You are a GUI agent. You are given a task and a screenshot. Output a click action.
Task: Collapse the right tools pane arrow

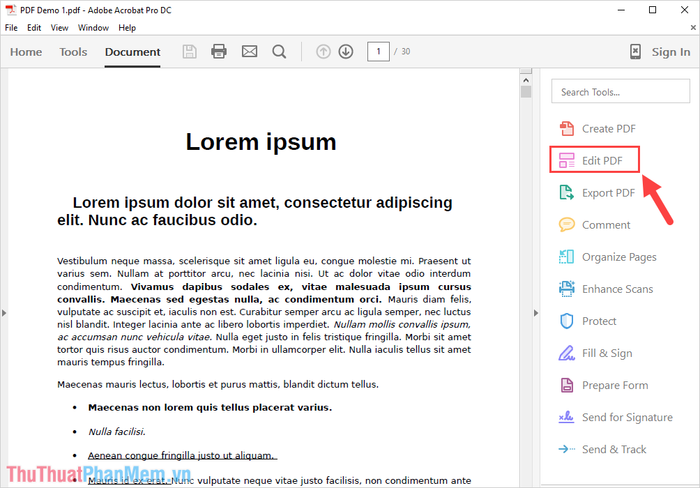[x=536, y=313]
